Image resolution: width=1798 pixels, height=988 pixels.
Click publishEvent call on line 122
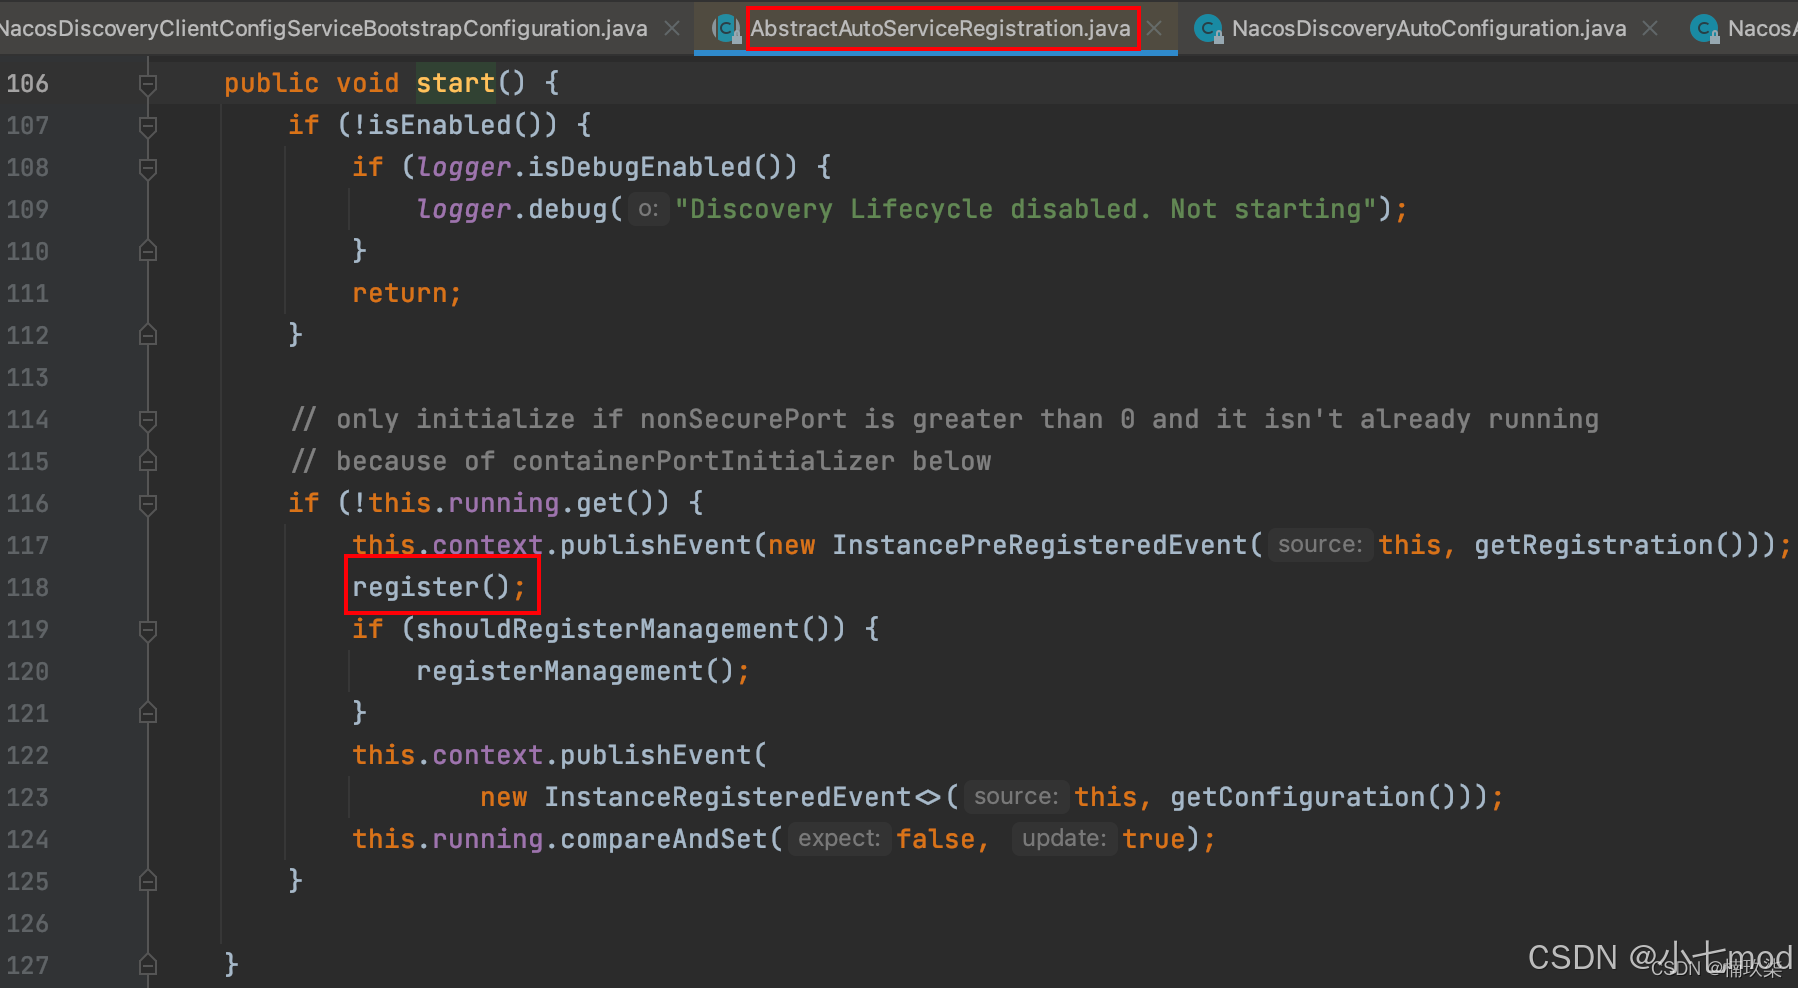click(656, 755)
